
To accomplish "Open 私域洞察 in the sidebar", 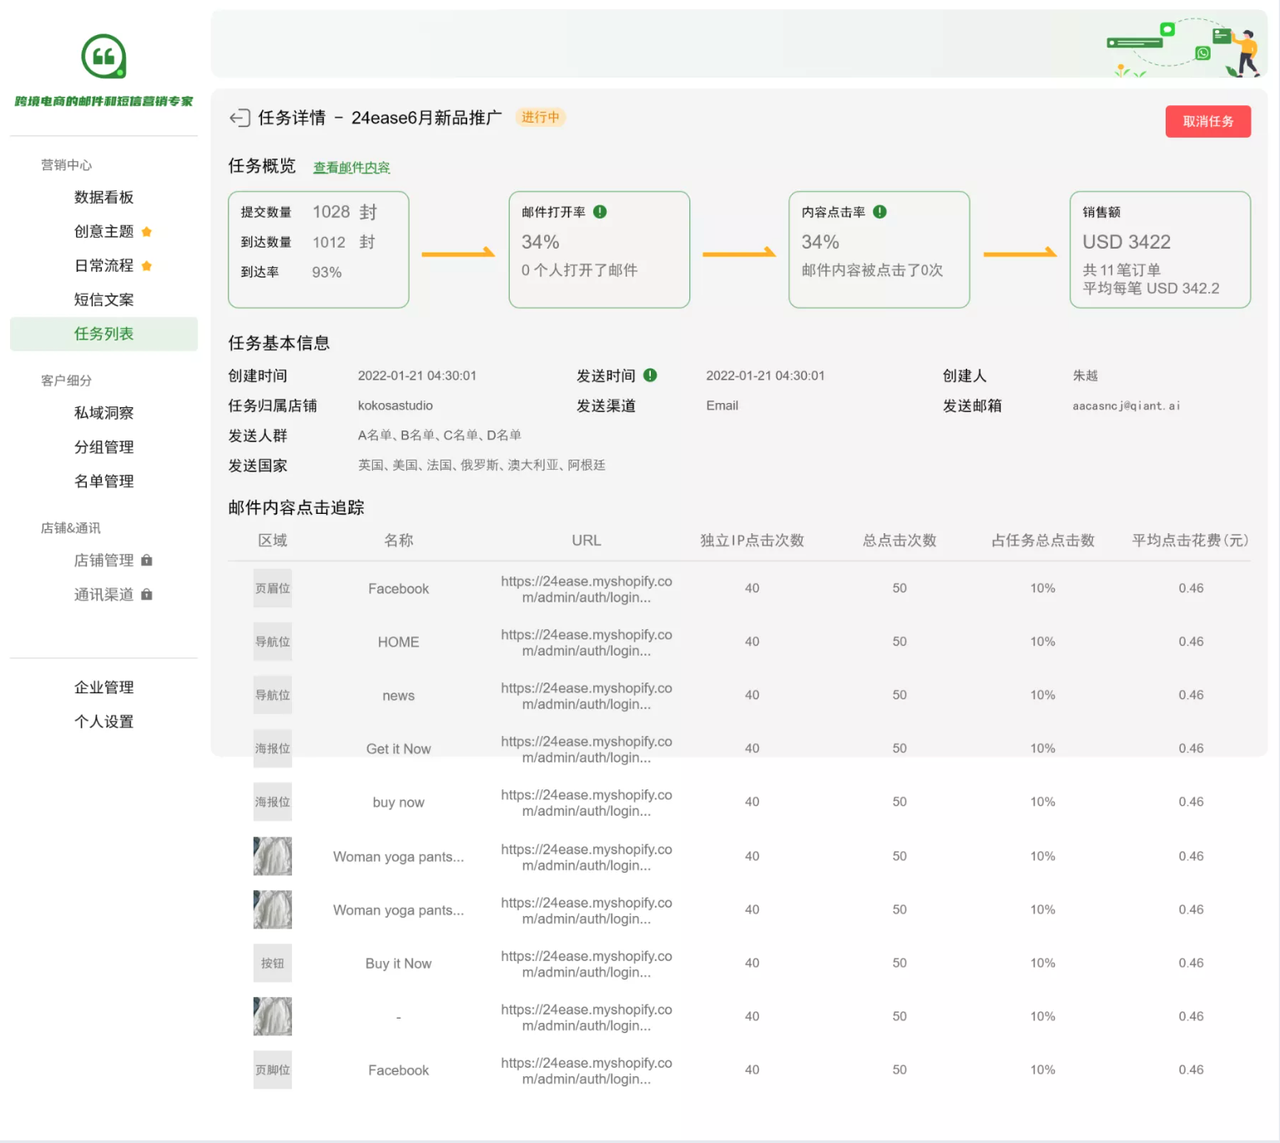I will coord(104,413).
